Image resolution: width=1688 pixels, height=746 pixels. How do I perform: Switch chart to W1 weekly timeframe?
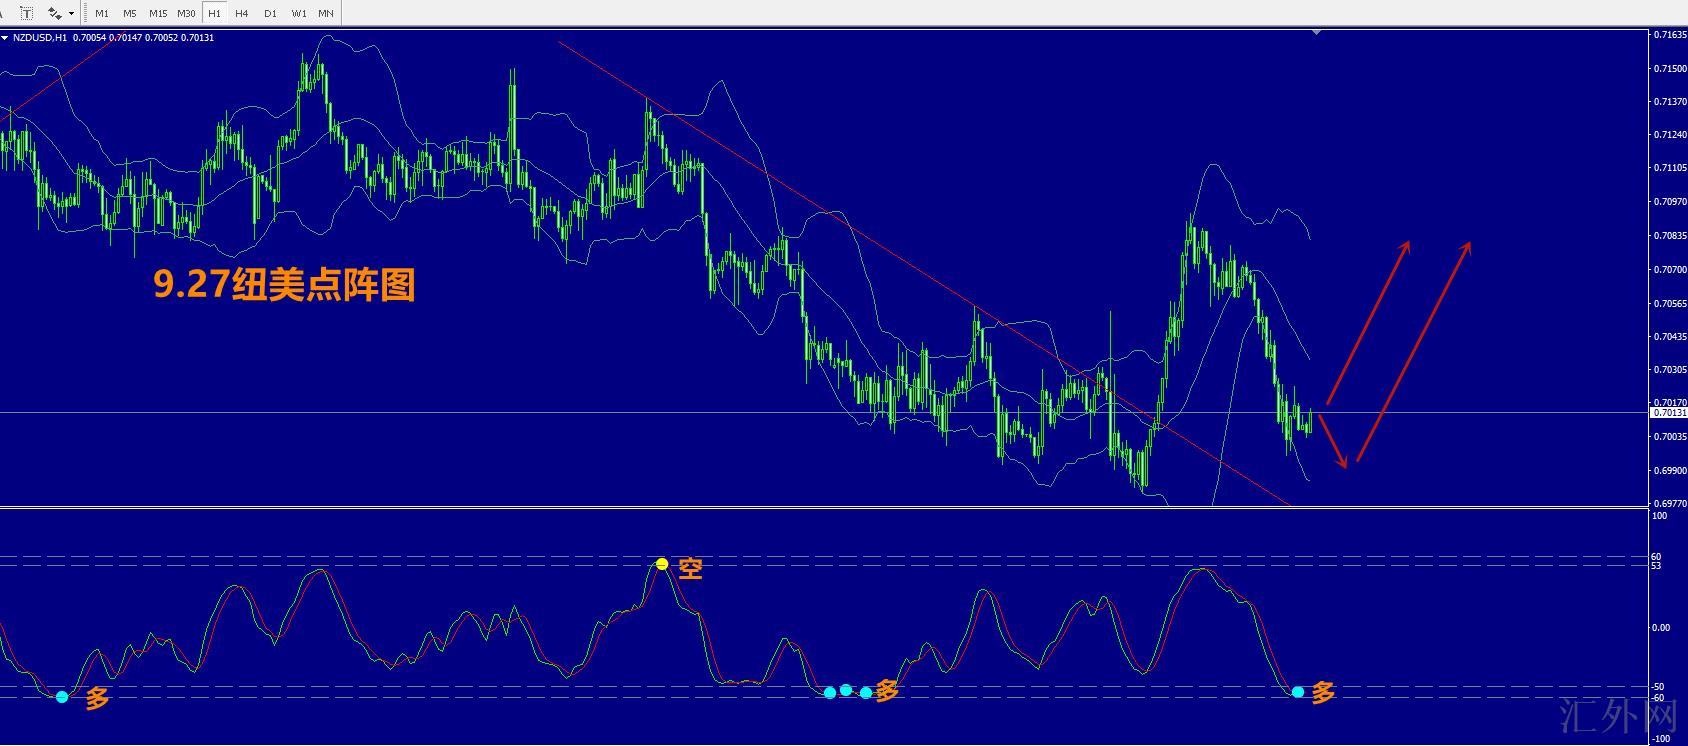coord(299,14)
